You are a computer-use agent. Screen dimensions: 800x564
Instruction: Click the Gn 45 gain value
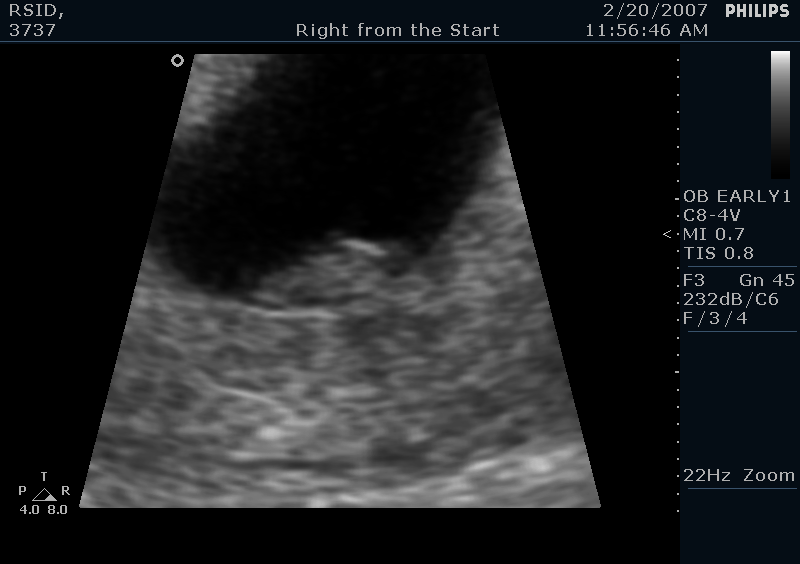coord(767,280)
